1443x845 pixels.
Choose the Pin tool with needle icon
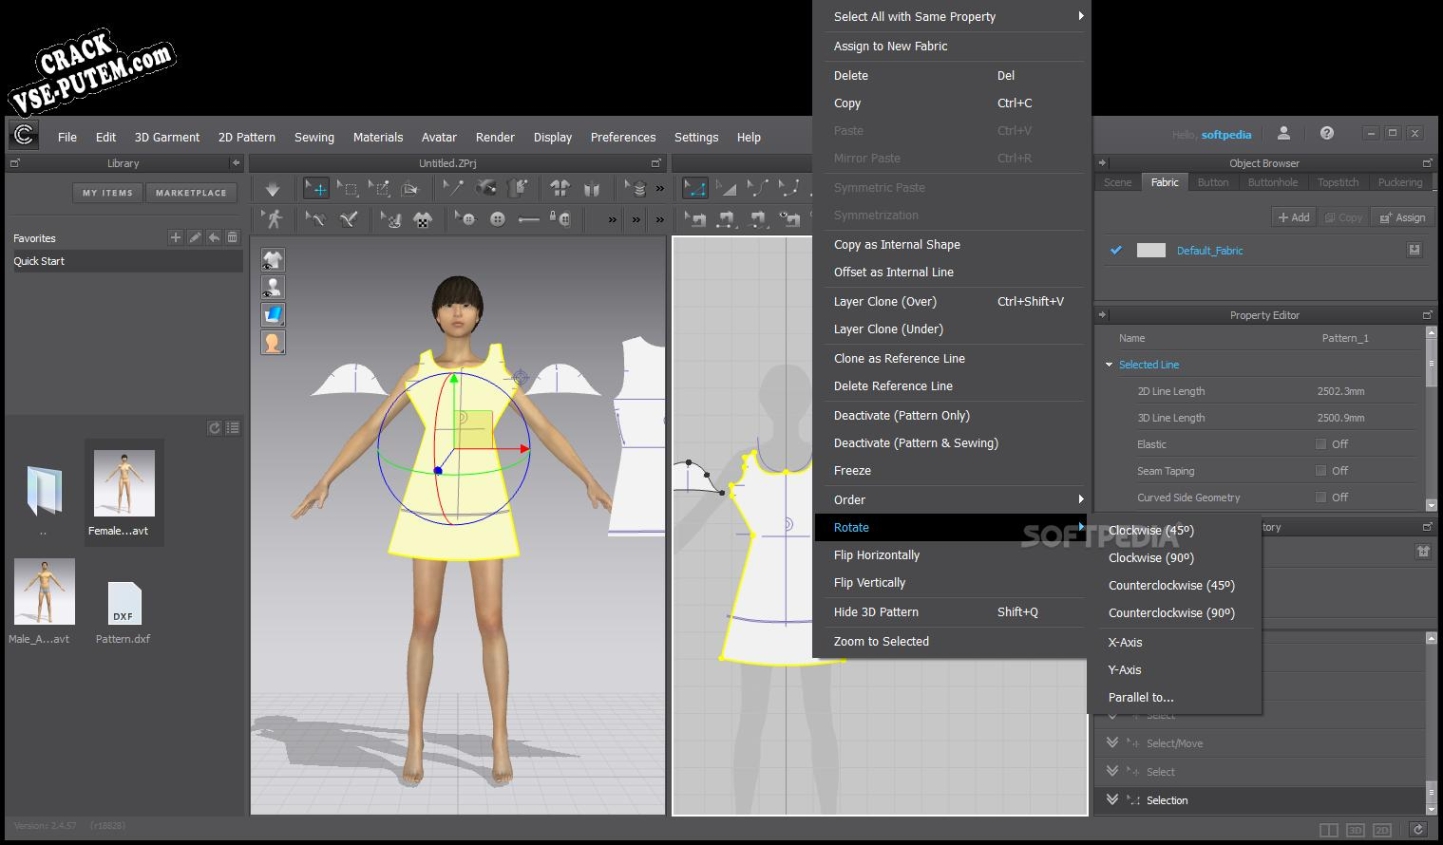point(452,188)
